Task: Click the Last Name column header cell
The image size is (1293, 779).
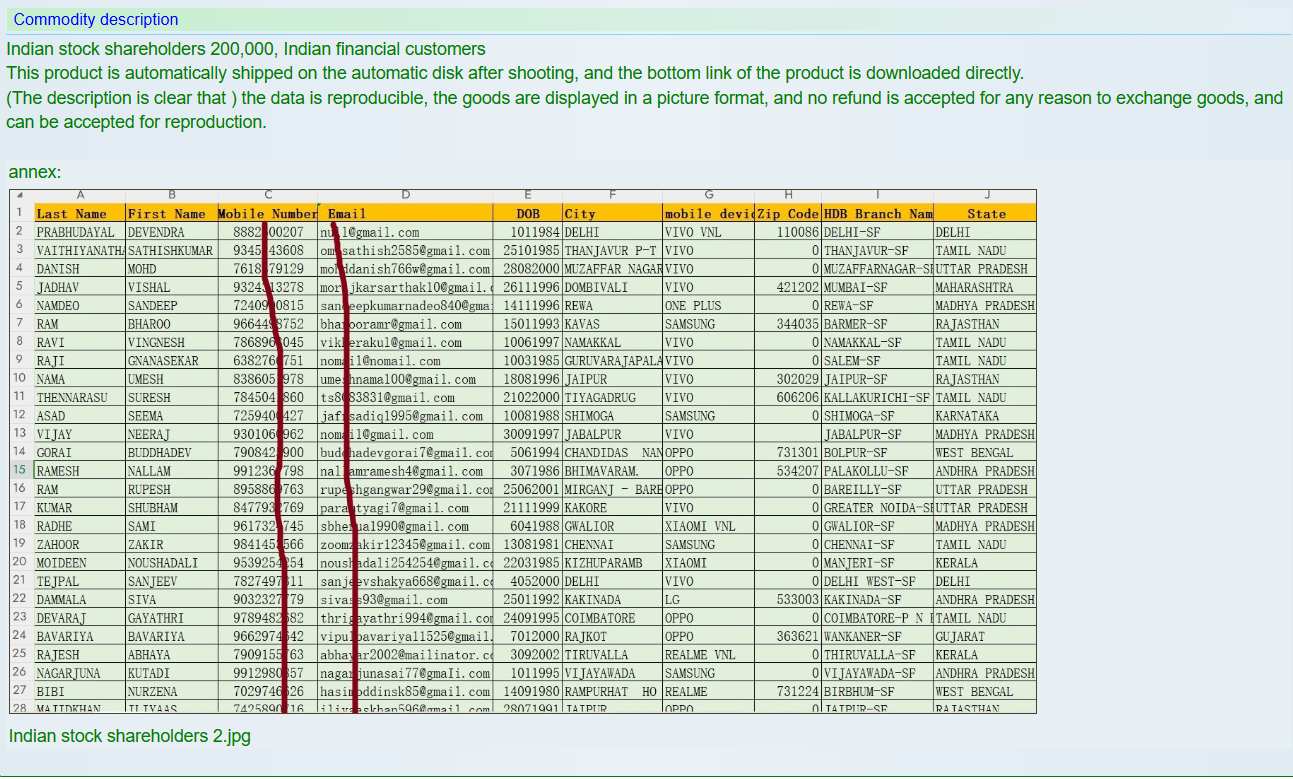Action: coord(71,214)
